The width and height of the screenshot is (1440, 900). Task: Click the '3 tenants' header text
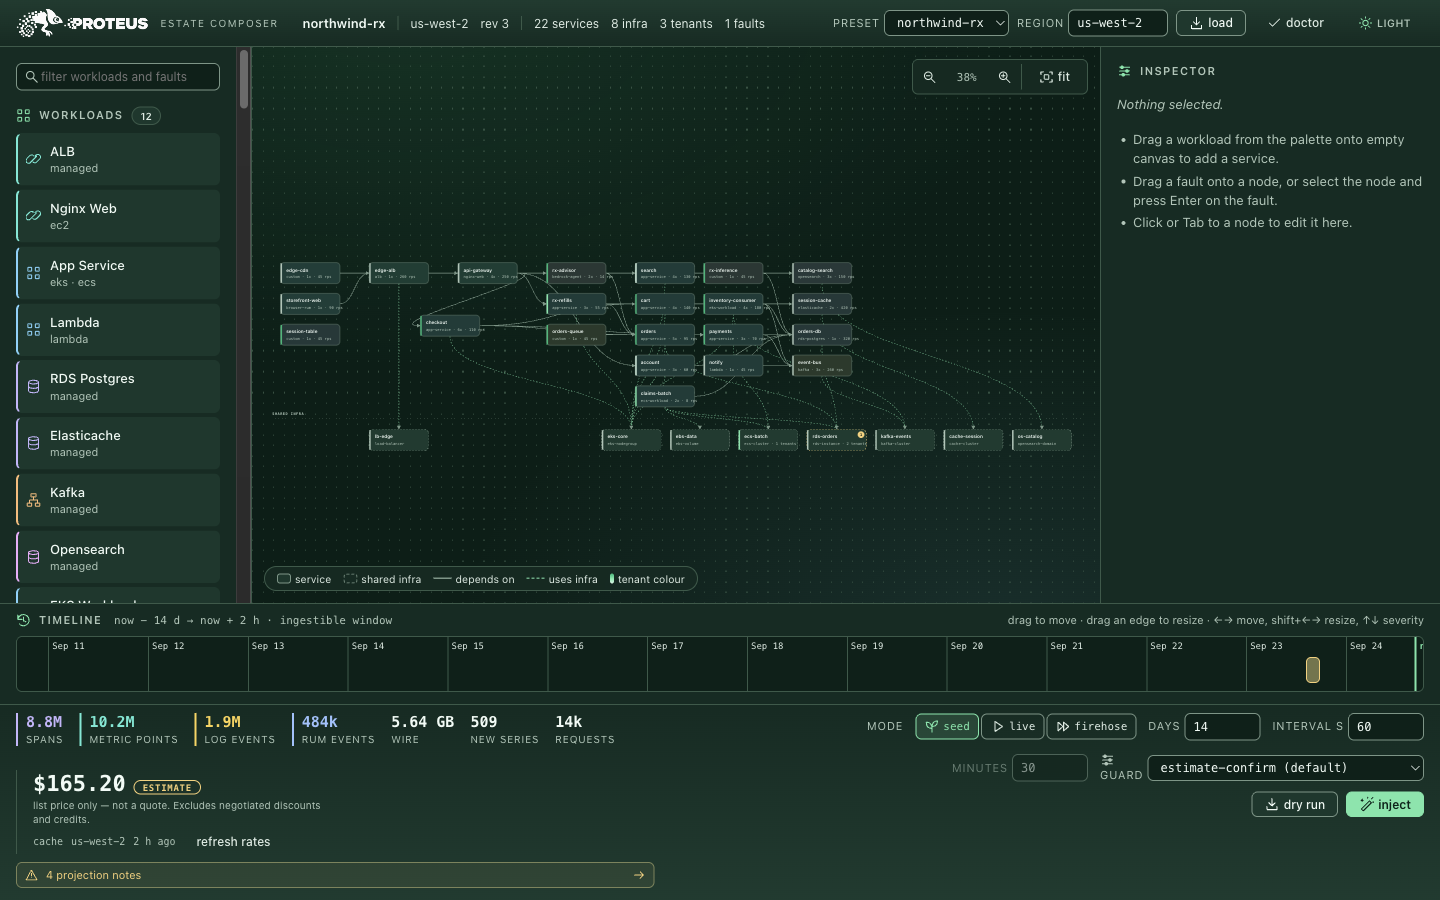coord(686,23)
